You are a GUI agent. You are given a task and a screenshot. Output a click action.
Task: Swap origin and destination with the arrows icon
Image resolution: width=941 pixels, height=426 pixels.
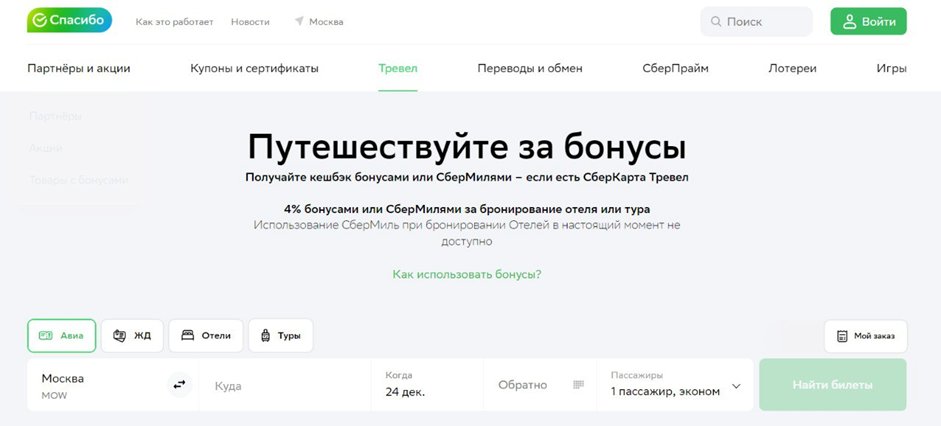pyautogui.click(x=179, y=385)
